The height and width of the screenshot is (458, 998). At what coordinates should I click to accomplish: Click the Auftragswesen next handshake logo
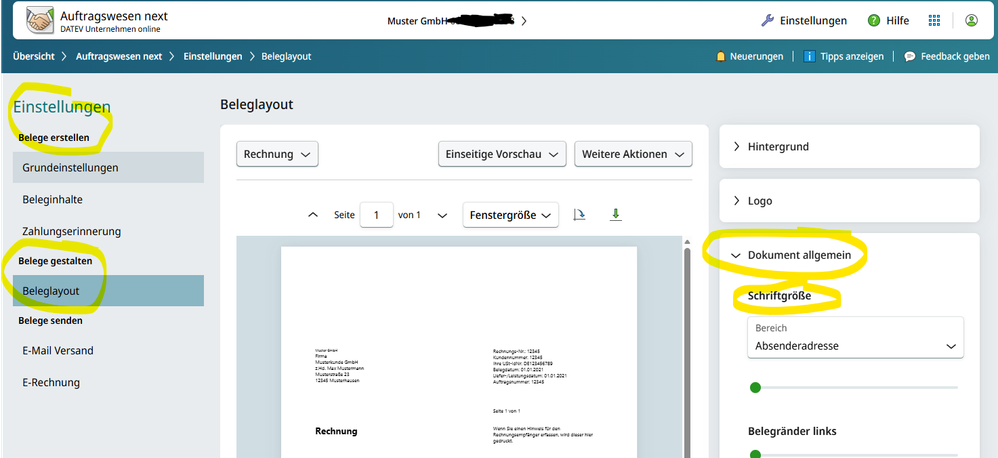[x=40, y=21]
